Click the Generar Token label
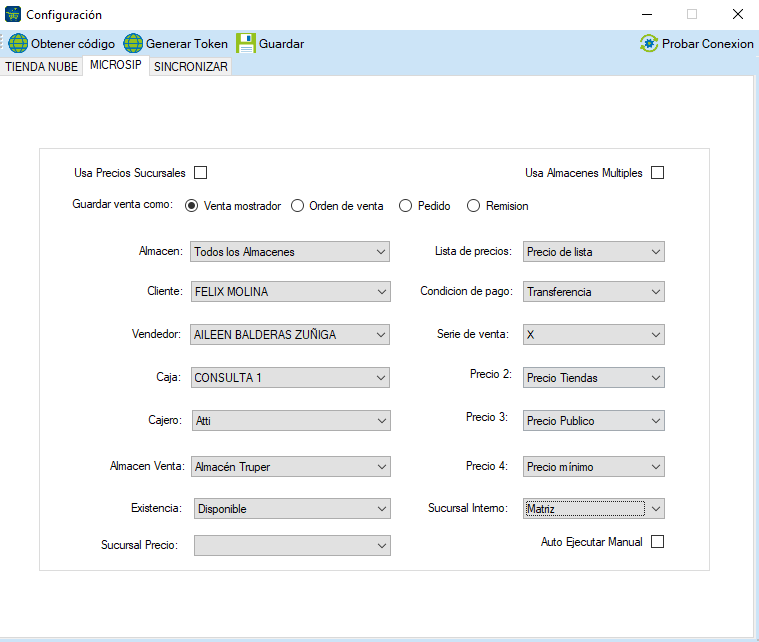Viewport: 759px width, 642px height. click(187, 44)
